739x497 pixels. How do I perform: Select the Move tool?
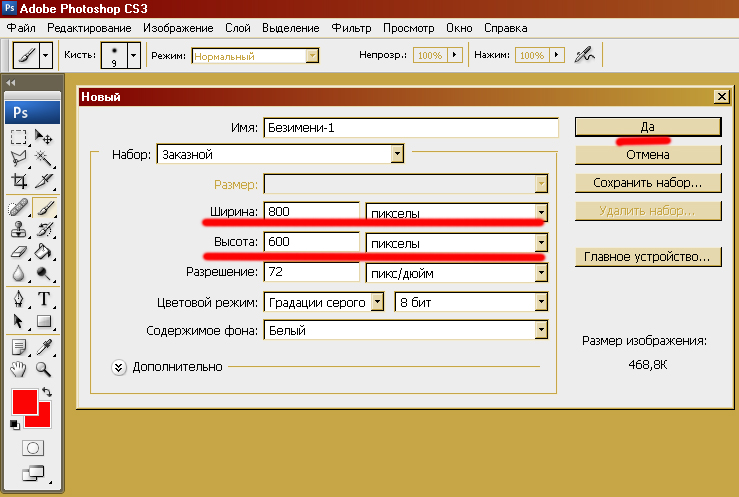point(44,137)
